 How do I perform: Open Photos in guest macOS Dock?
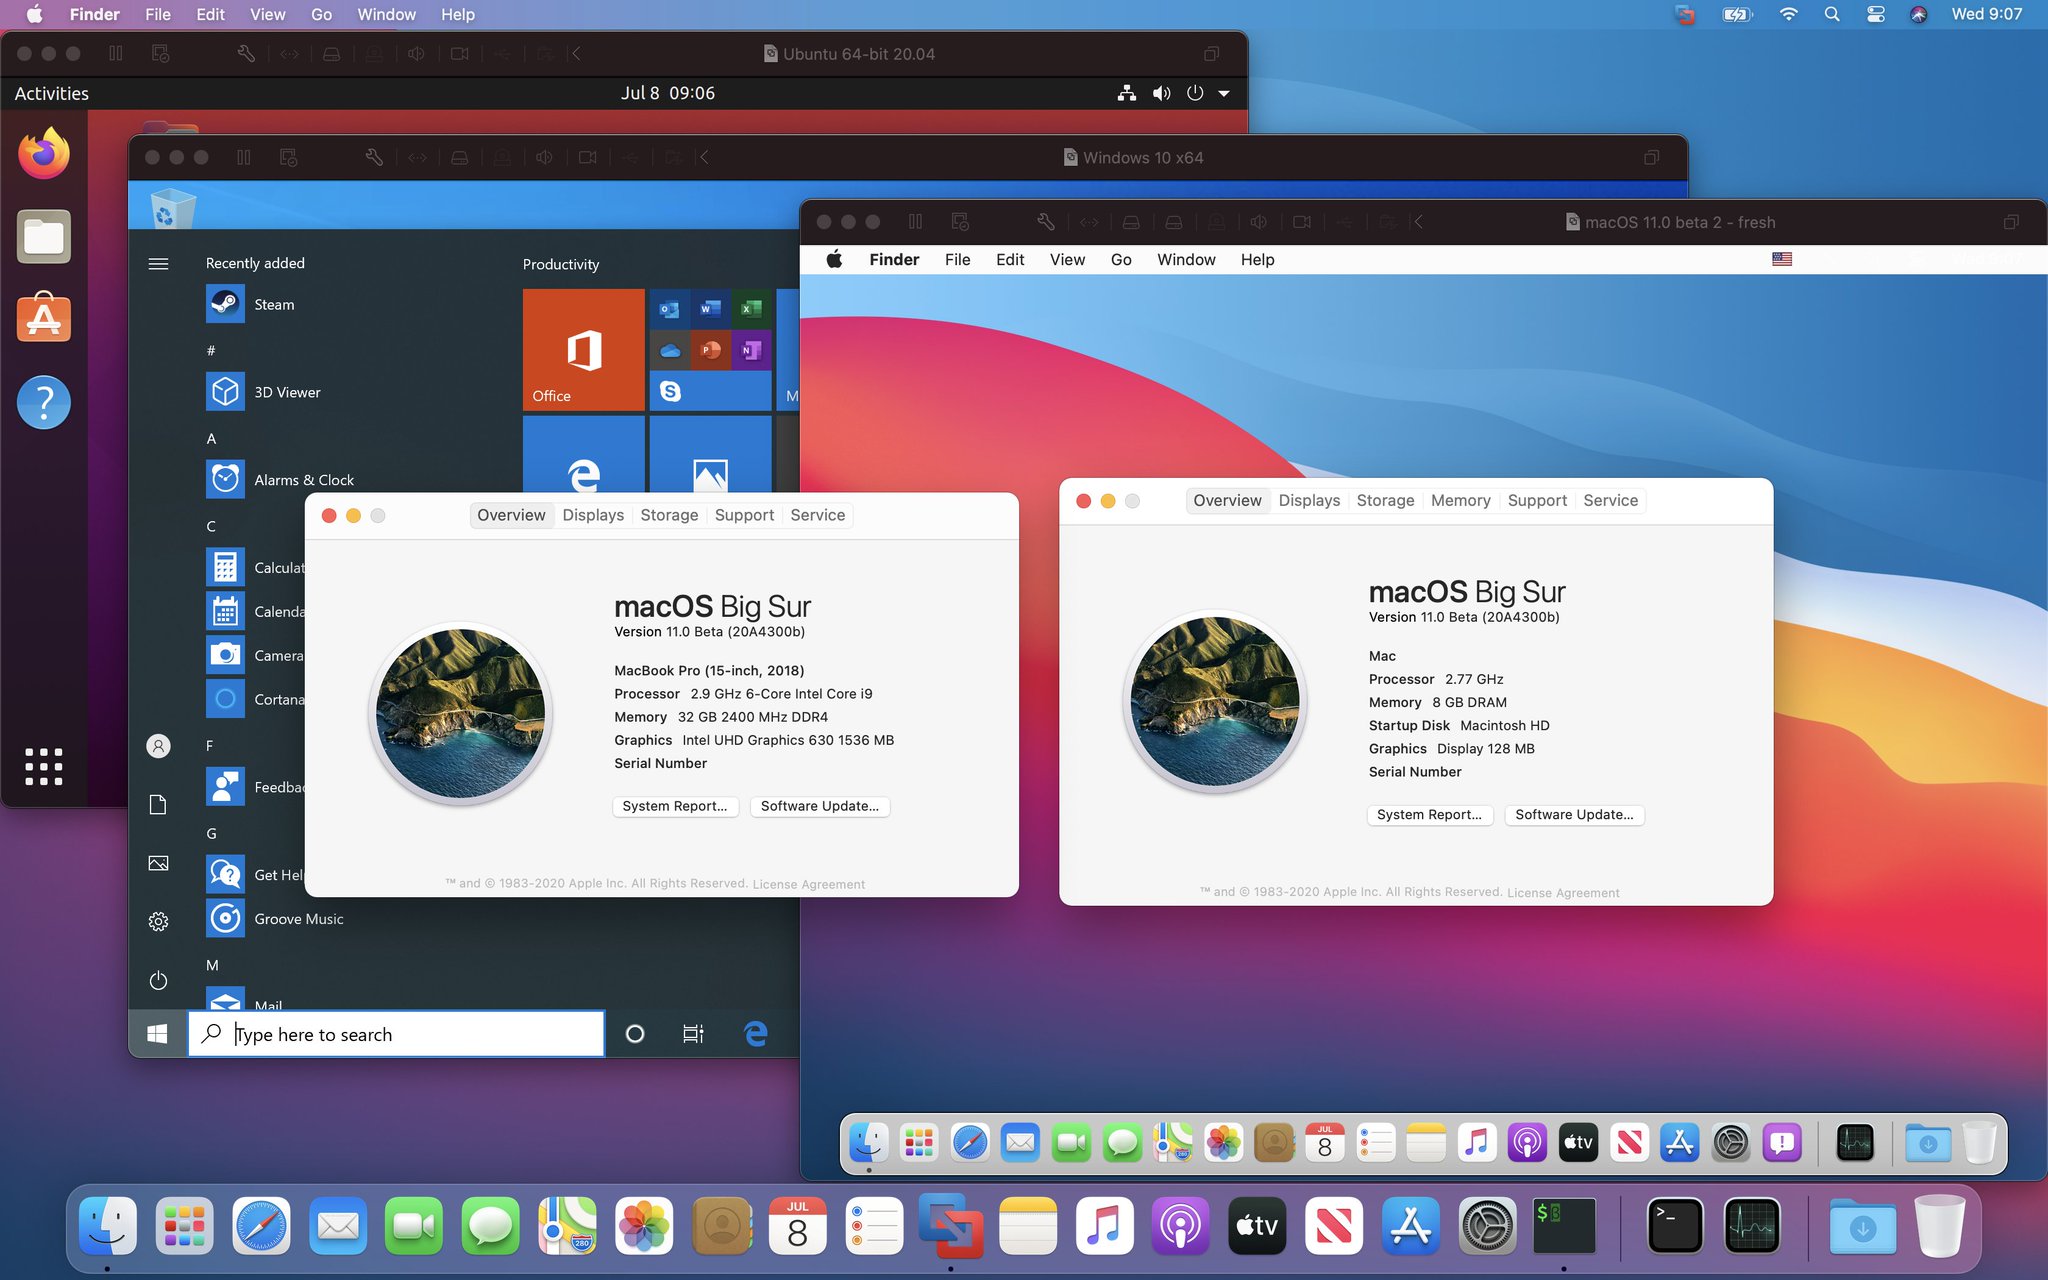click(1223, 1143)
